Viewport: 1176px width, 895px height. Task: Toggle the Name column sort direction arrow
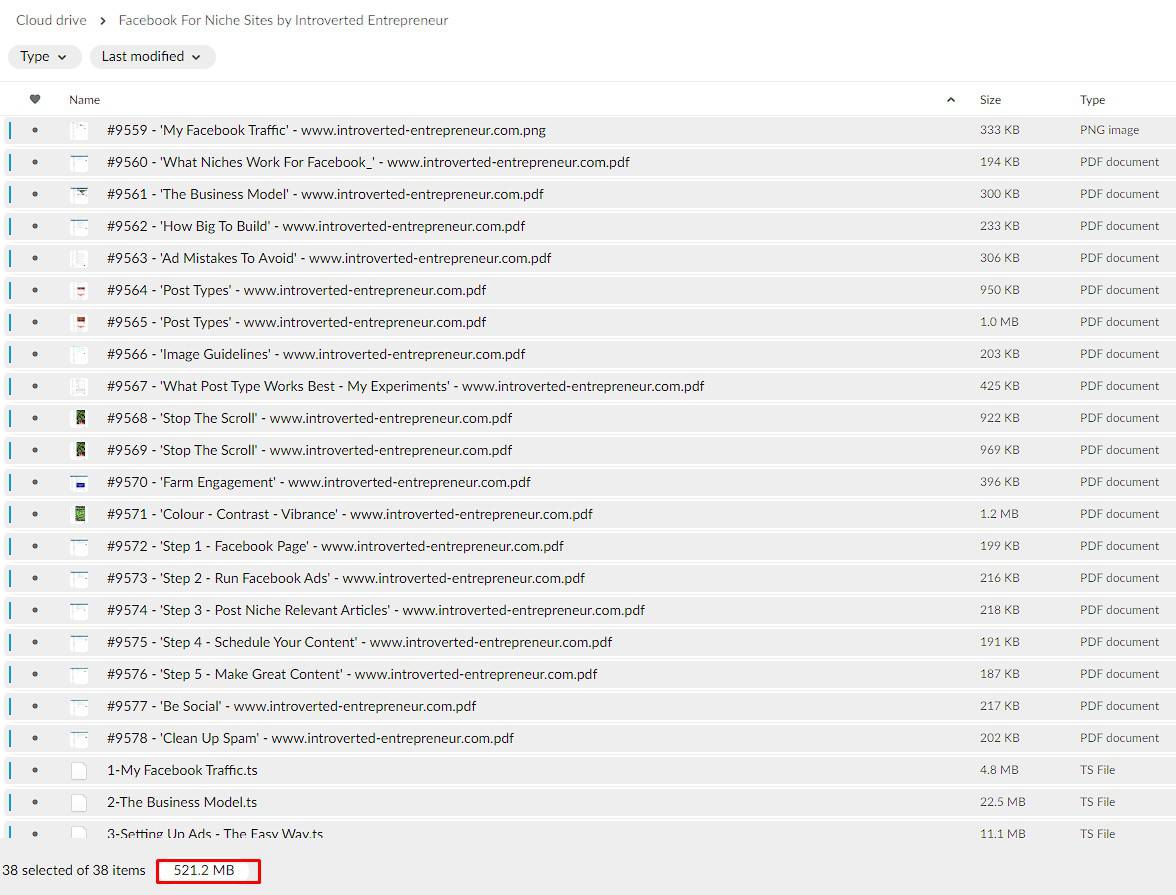point(950,100)
